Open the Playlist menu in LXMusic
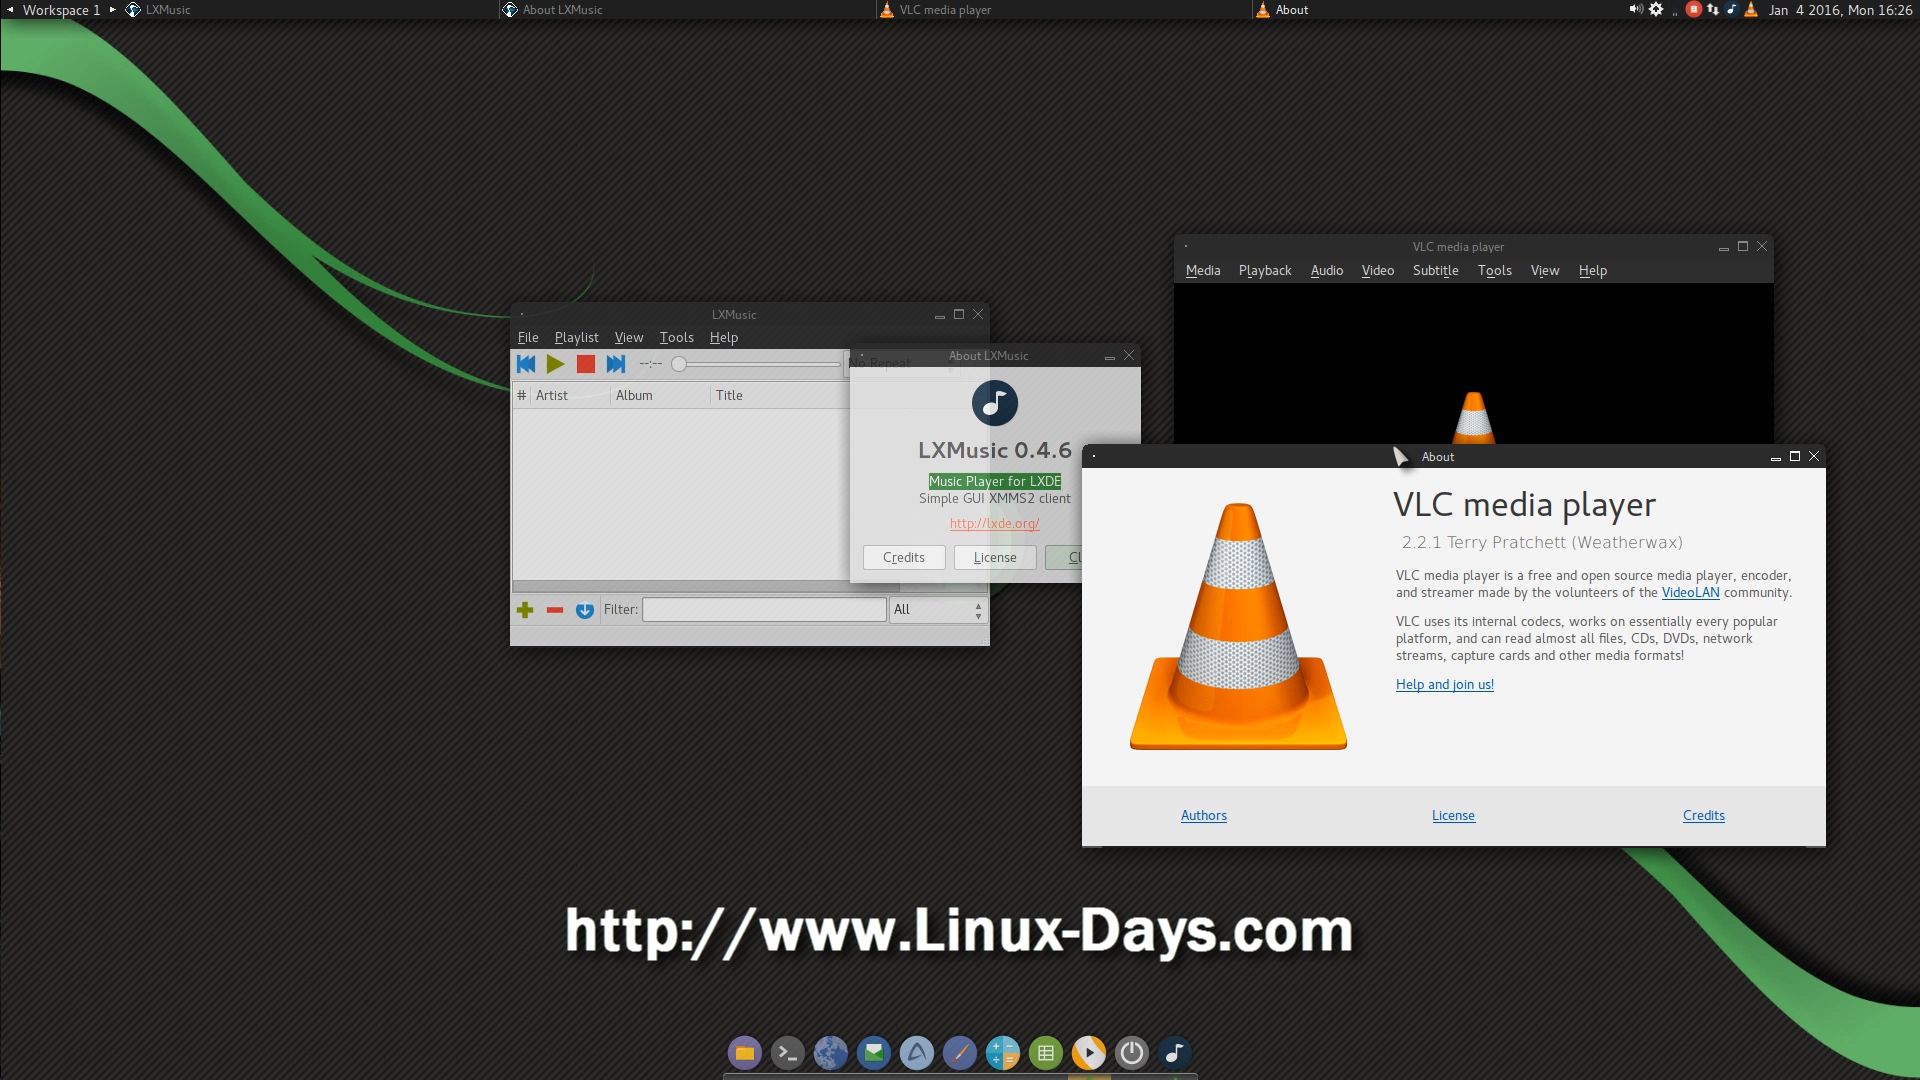The height and width of the screenshot is (1080, 1920). click(576, 337)
